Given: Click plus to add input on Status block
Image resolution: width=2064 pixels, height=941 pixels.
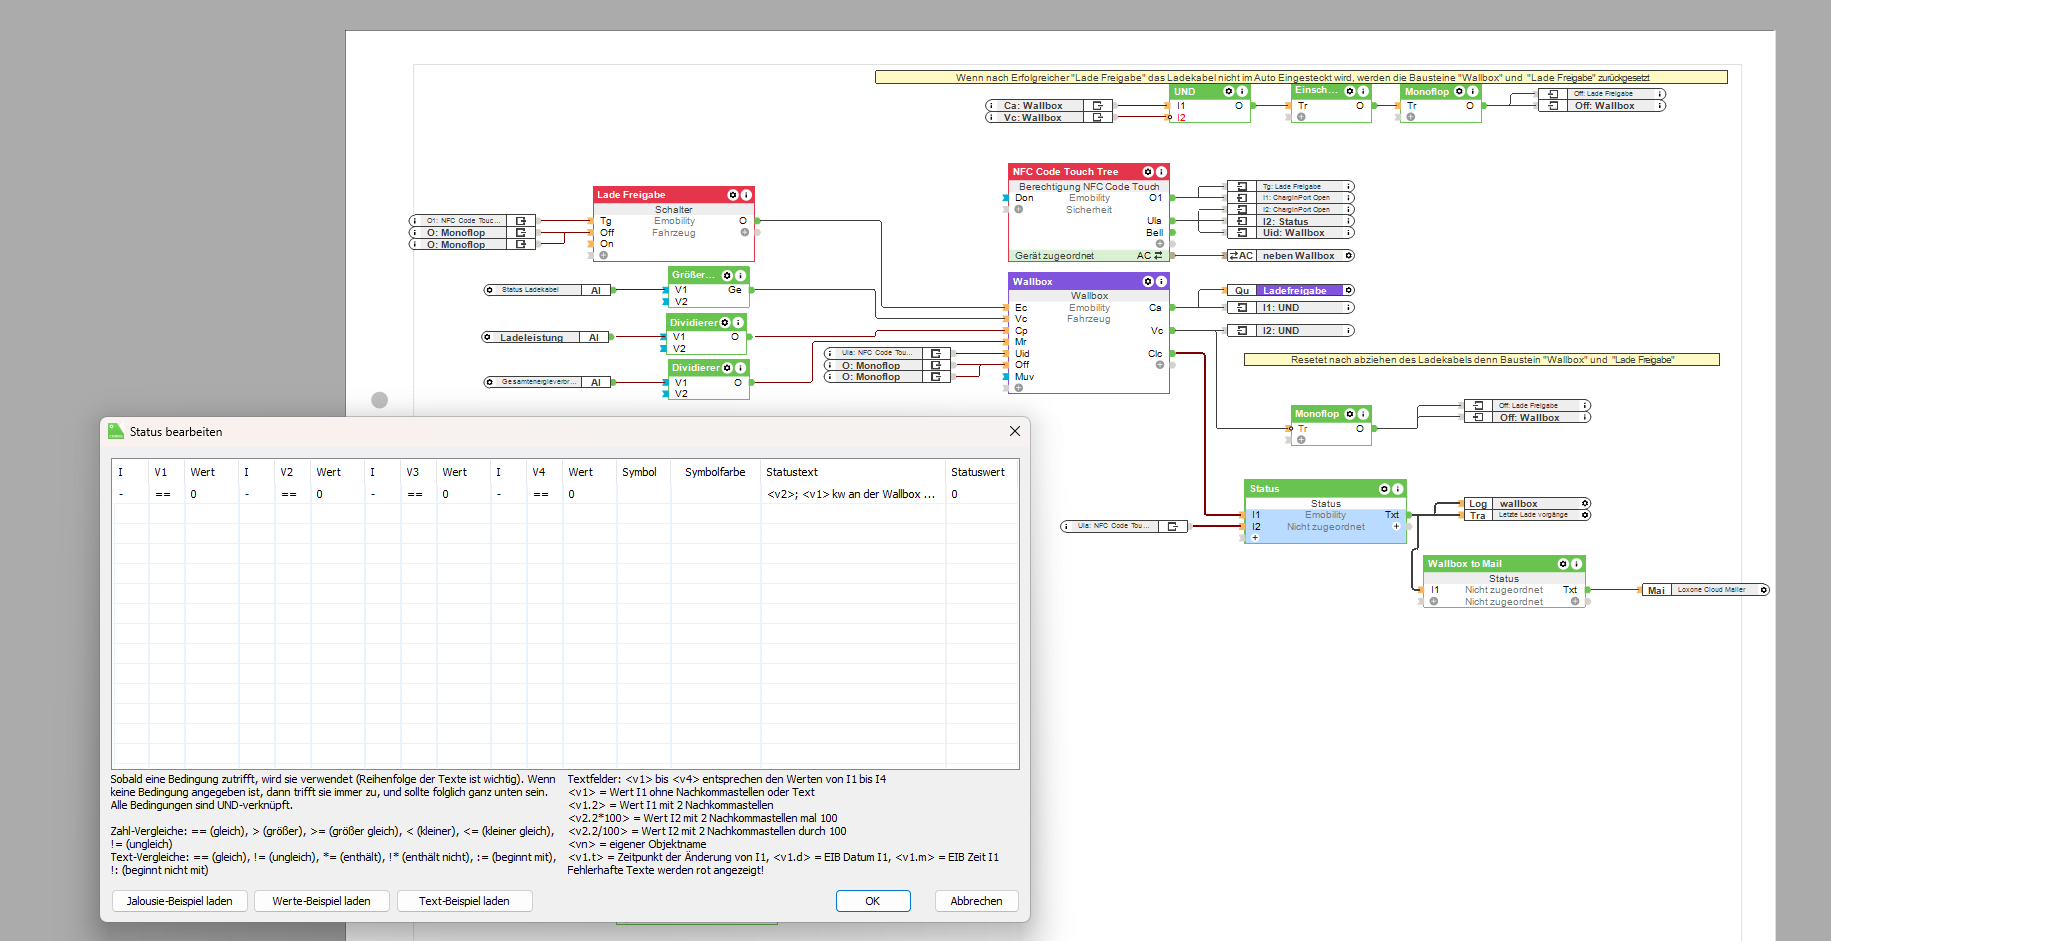Looking at the screenshot, I should [x=1255, y=538].
